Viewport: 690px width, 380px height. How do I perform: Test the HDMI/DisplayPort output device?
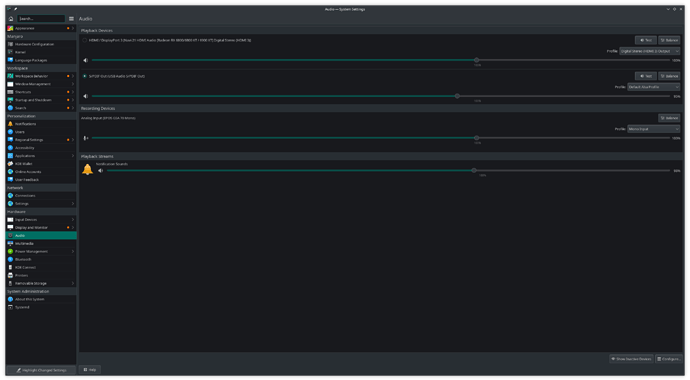click(646, 40)
